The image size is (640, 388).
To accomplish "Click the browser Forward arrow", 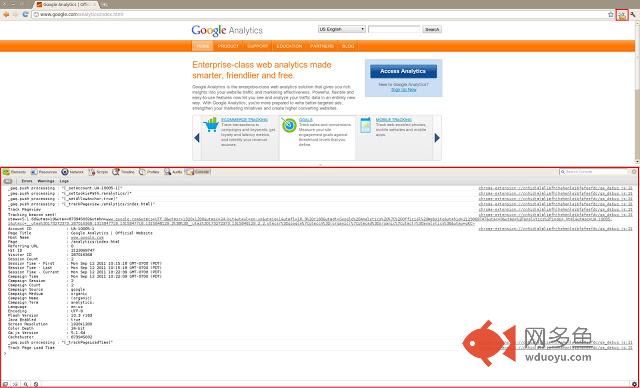I will (x=16, y=14).
